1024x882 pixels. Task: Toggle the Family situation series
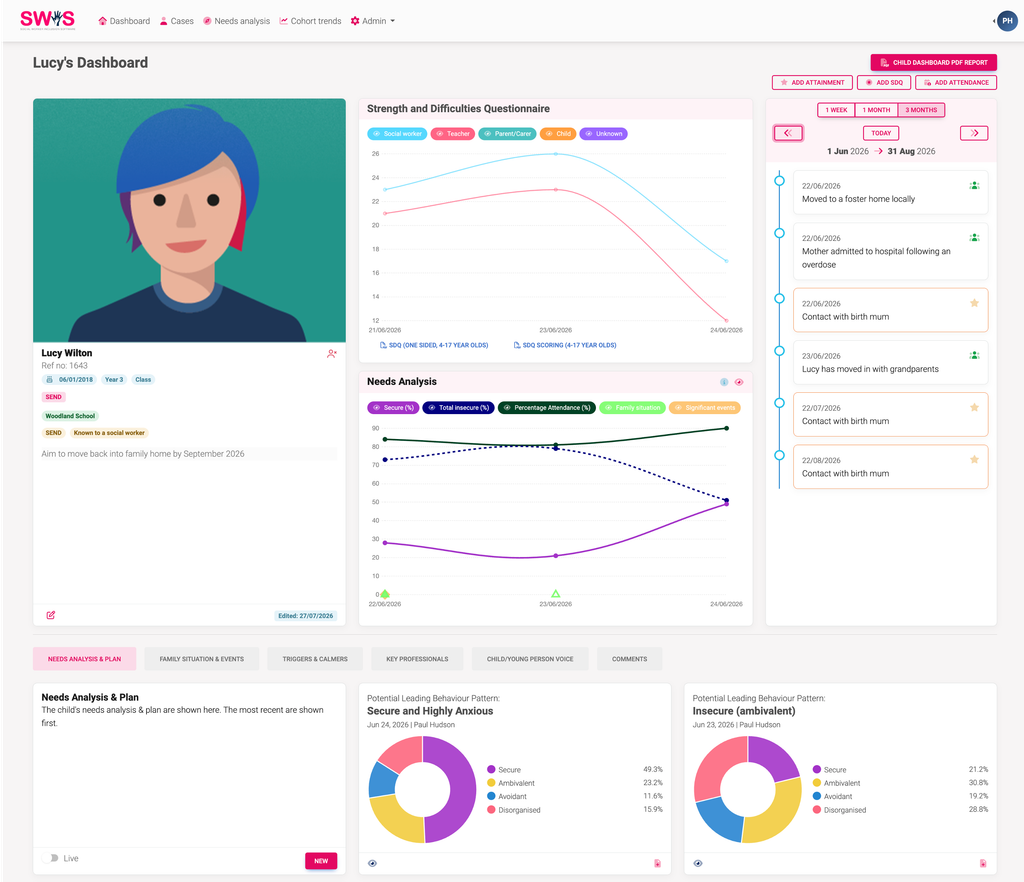[632, 408]
